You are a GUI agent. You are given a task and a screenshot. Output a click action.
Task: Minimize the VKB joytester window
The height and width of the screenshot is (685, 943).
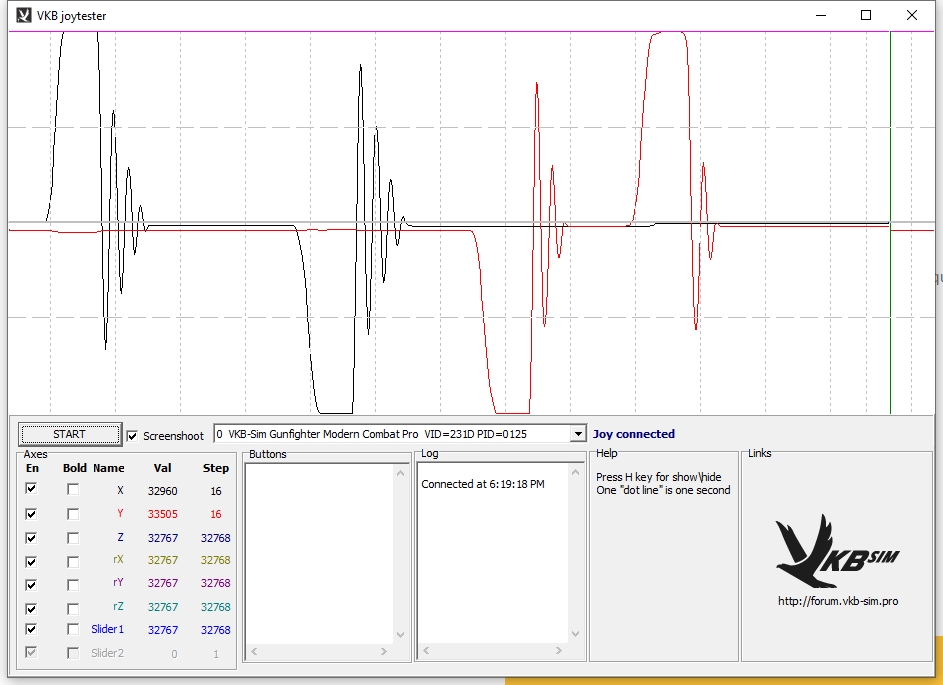coord(820,15)
